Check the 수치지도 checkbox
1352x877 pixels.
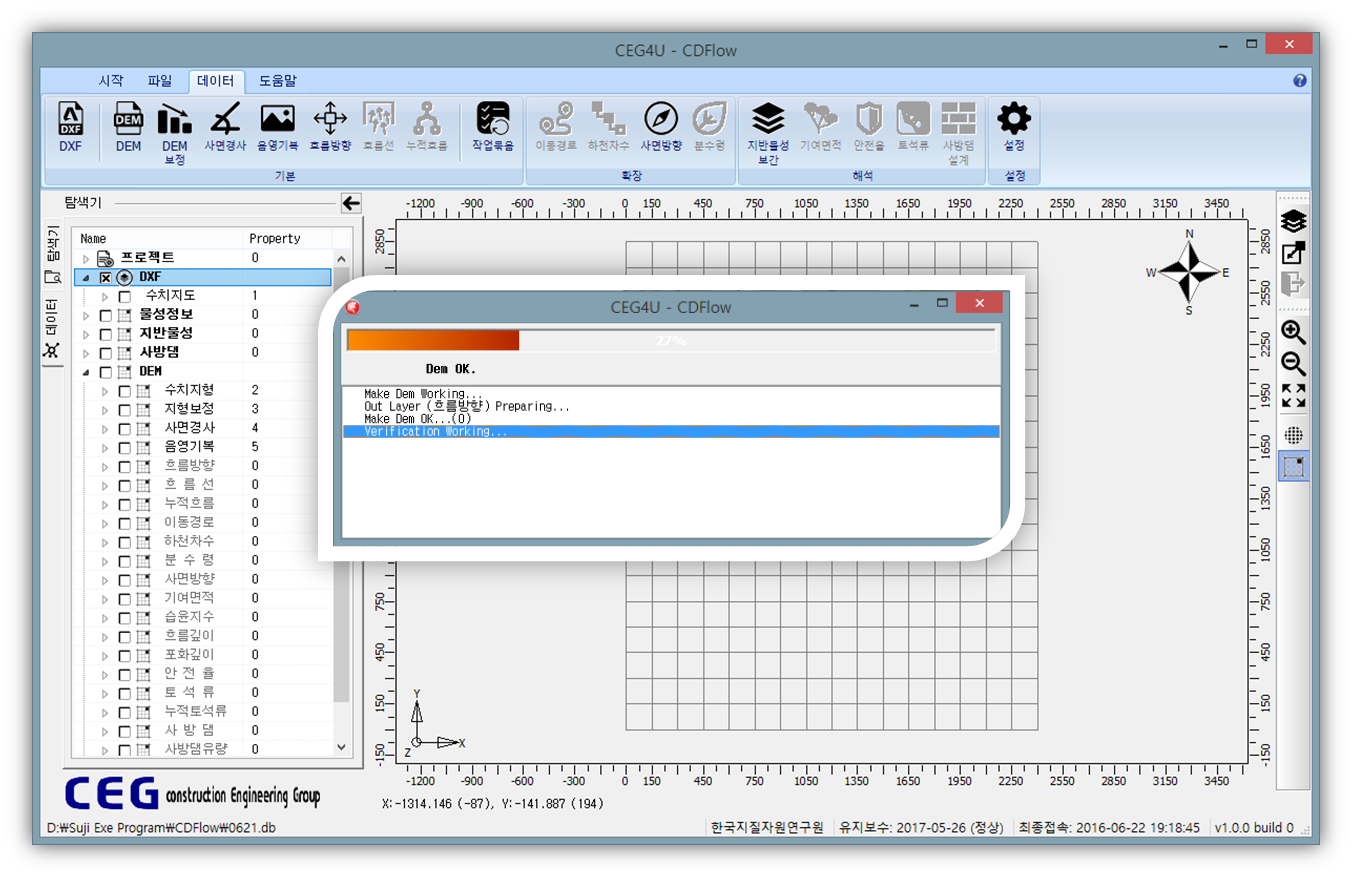(125, 296)
